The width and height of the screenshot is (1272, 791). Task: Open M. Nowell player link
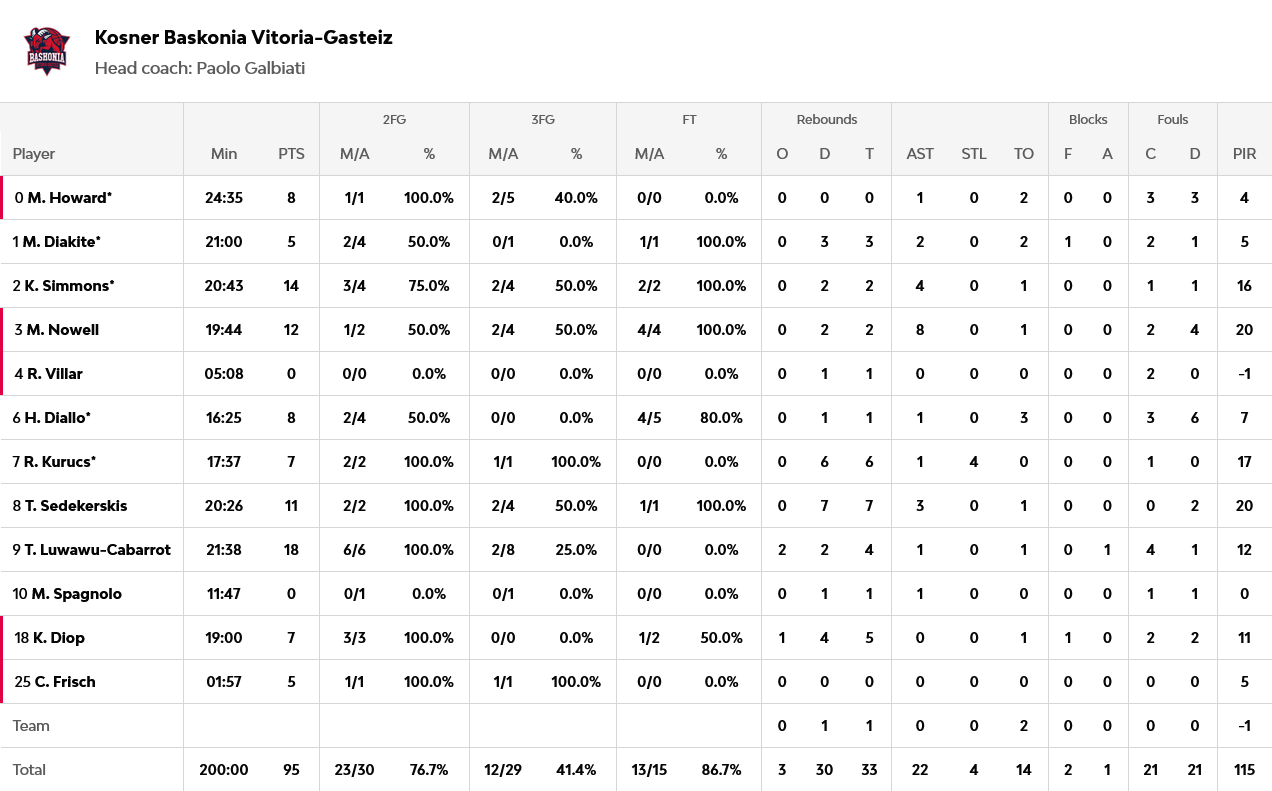62,330
